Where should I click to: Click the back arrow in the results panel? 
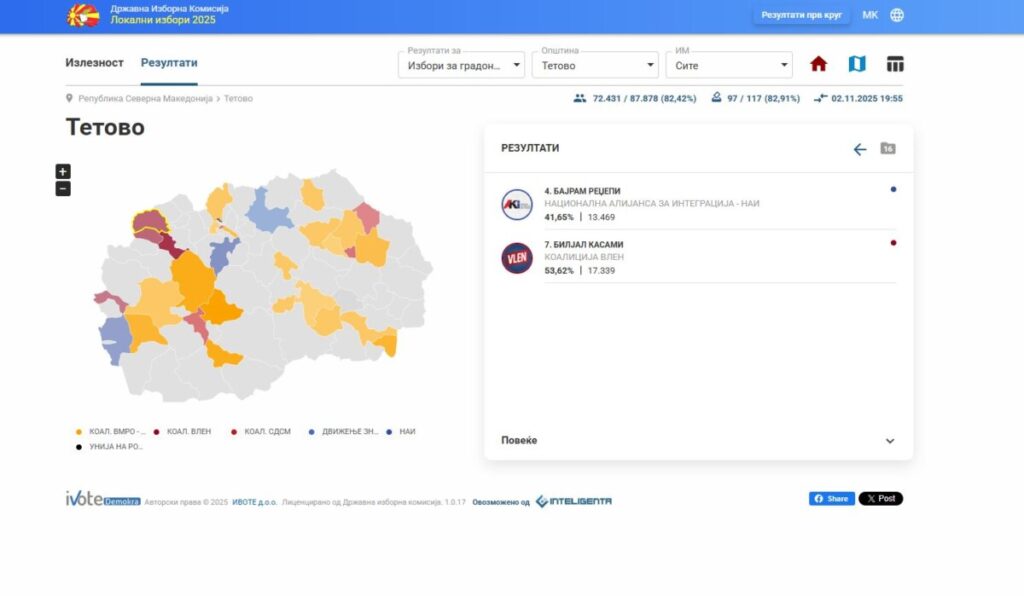click(x=859, y=149)
